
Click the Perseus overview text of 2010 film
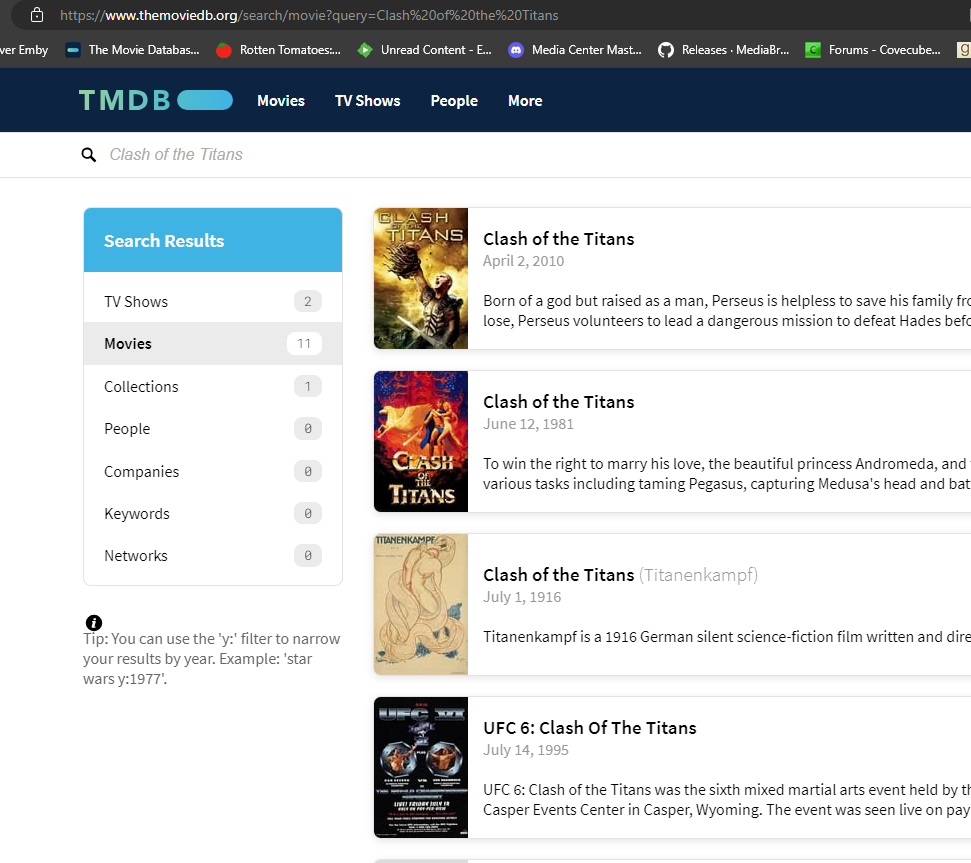727,311
